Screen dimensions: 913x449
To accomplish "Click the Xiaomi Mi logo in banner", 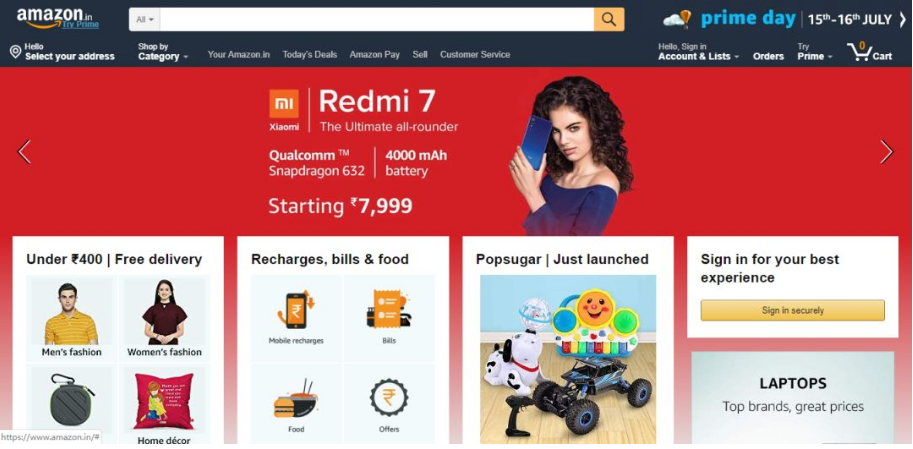I will [x=284, y=104].
